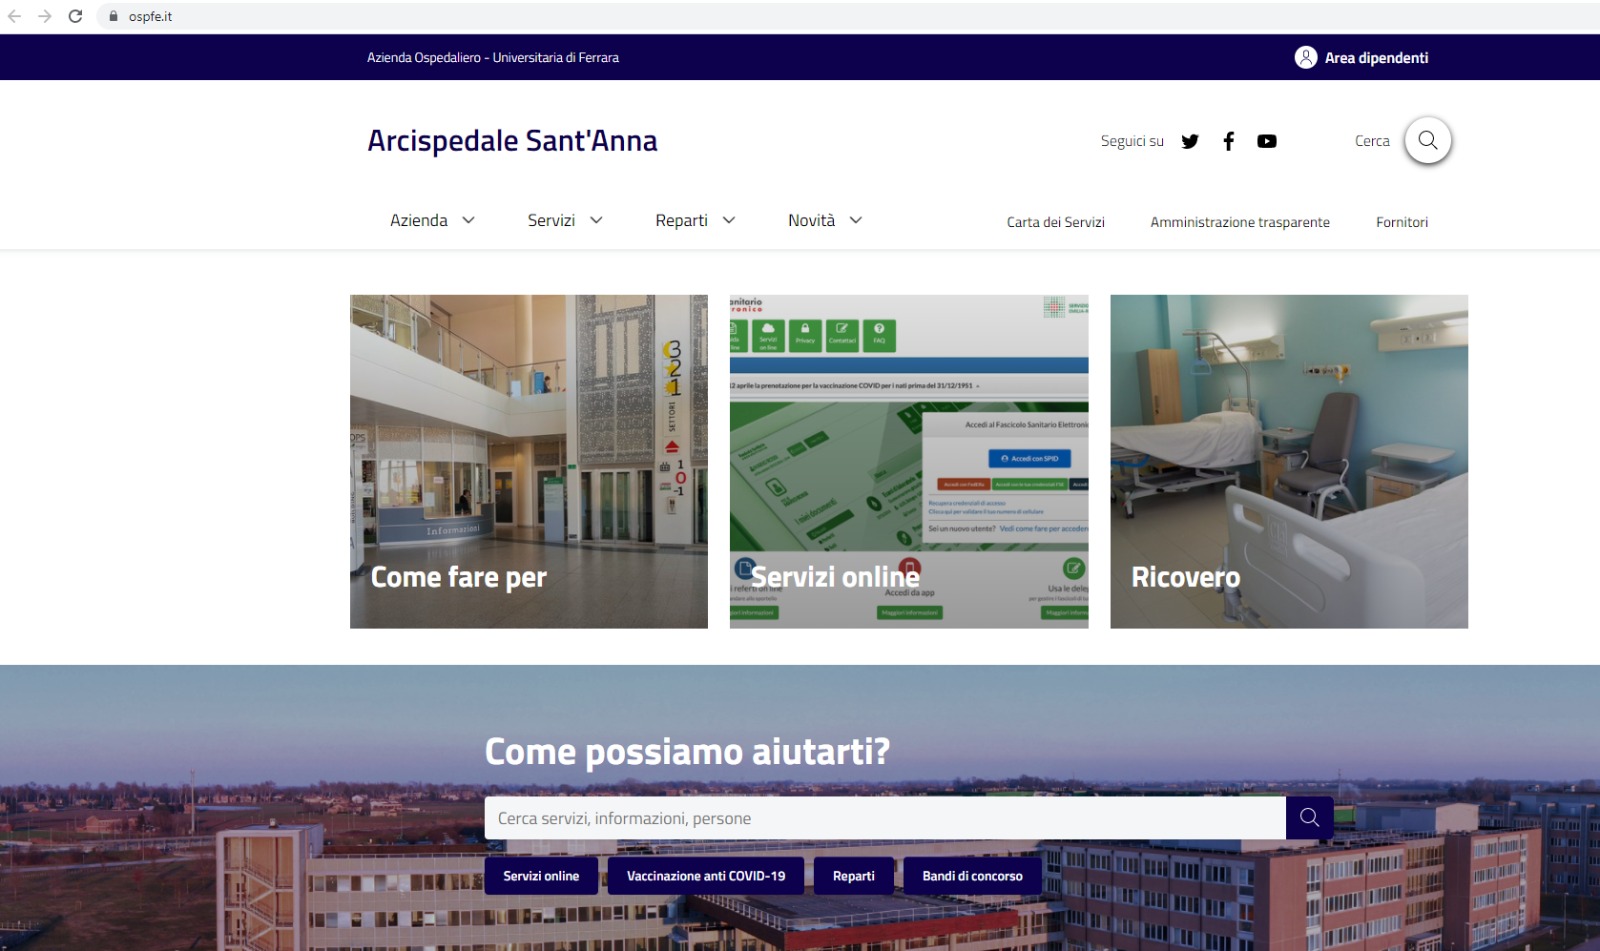Open the Twitter social link icon
Viewport: 1600px width, 951px height.
pos(1190,141)
